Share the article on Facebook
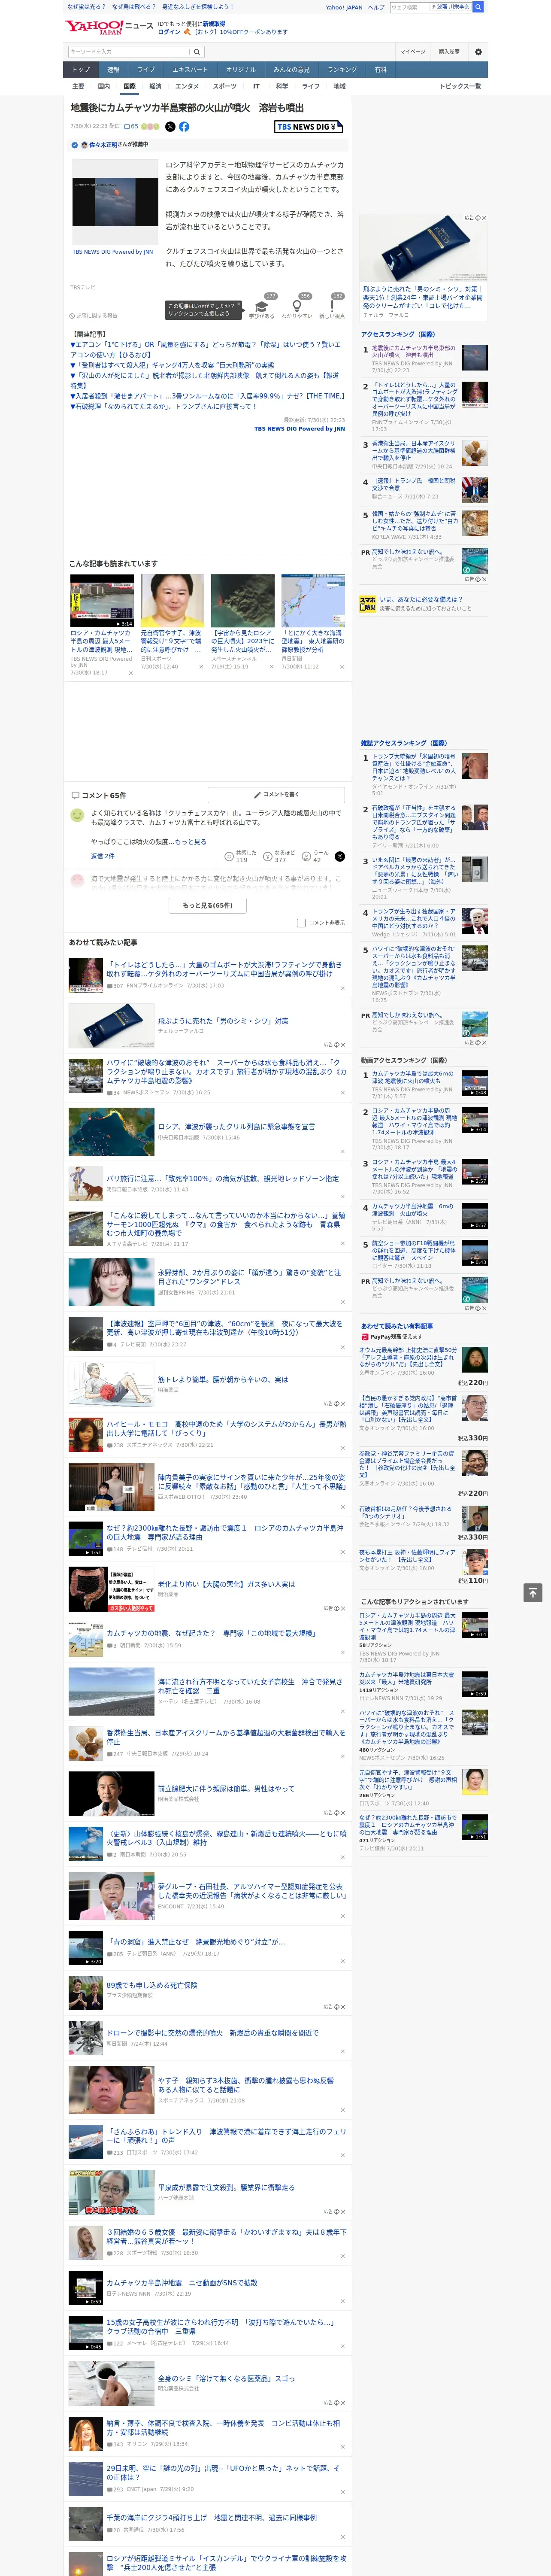The width and height of the screenshot is (551, 2576). (x=184, y=127)
